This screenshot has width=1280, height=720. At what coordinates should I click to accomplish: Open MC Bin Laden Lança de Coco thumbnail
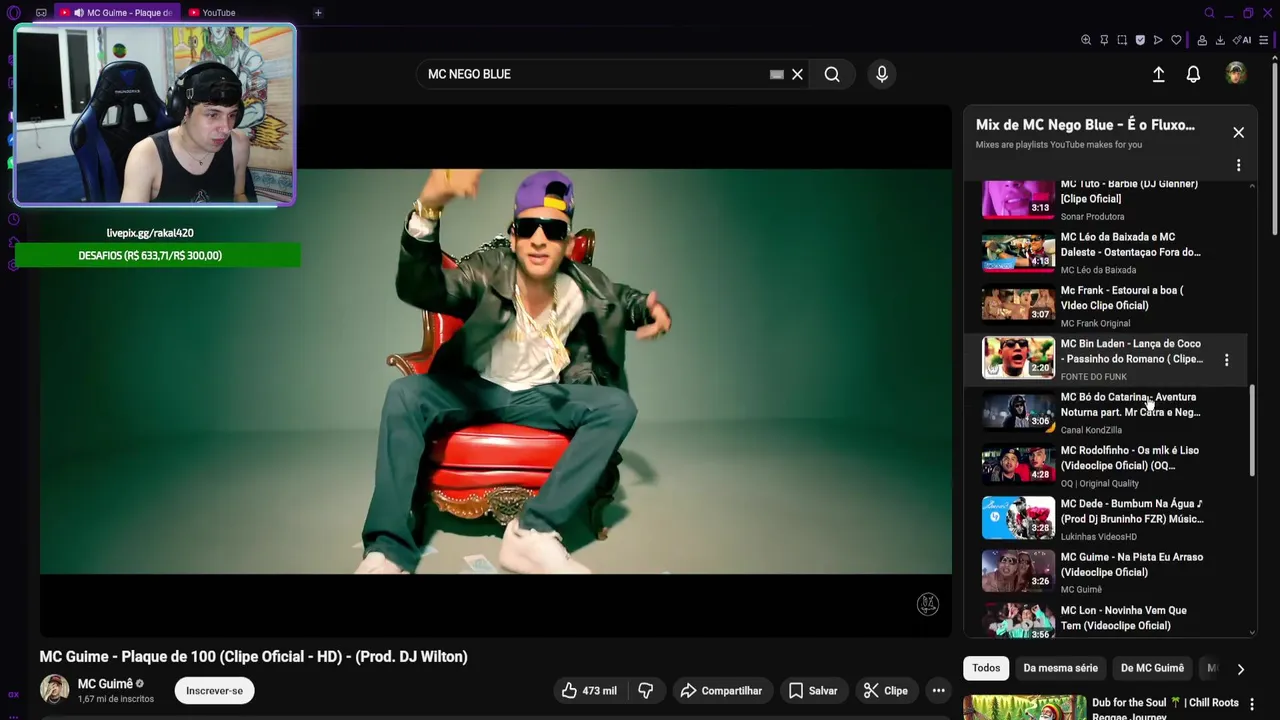click(1018, 358)
